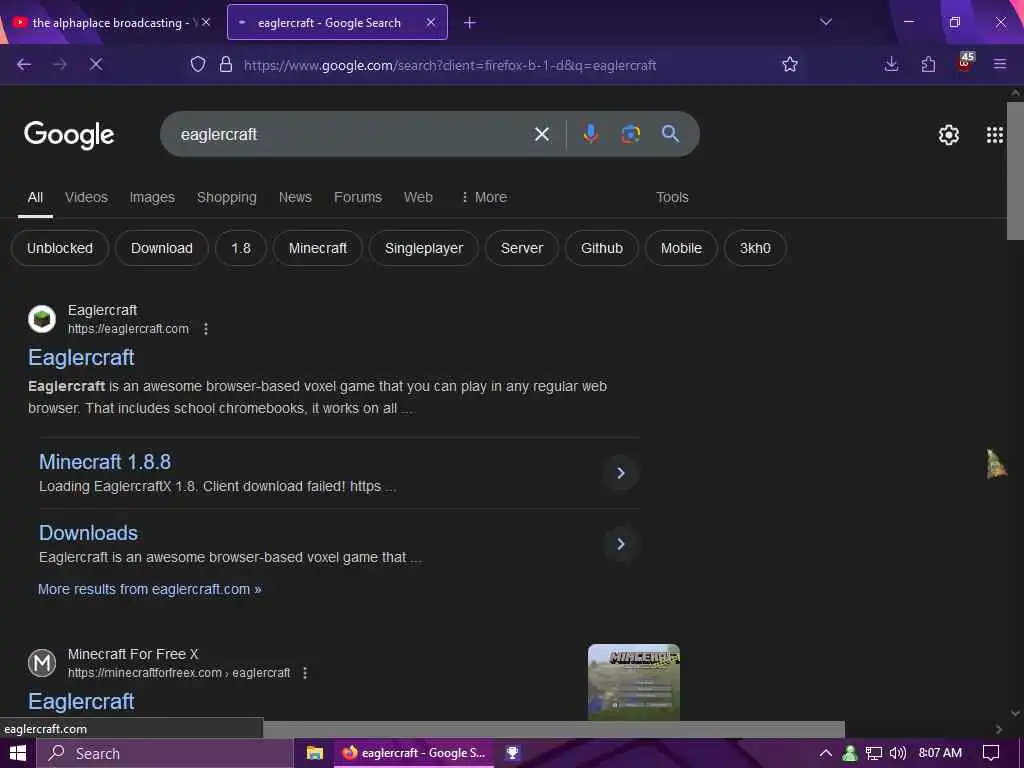1024x768 pixels.
Task: Open Minecraft For Free X Eaglercraft title
Action: point(81,701)
